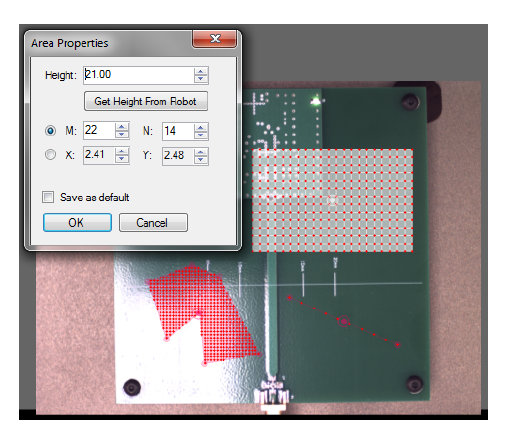
Task: Decrease Height value with down arrow
Action: point(201,79)
